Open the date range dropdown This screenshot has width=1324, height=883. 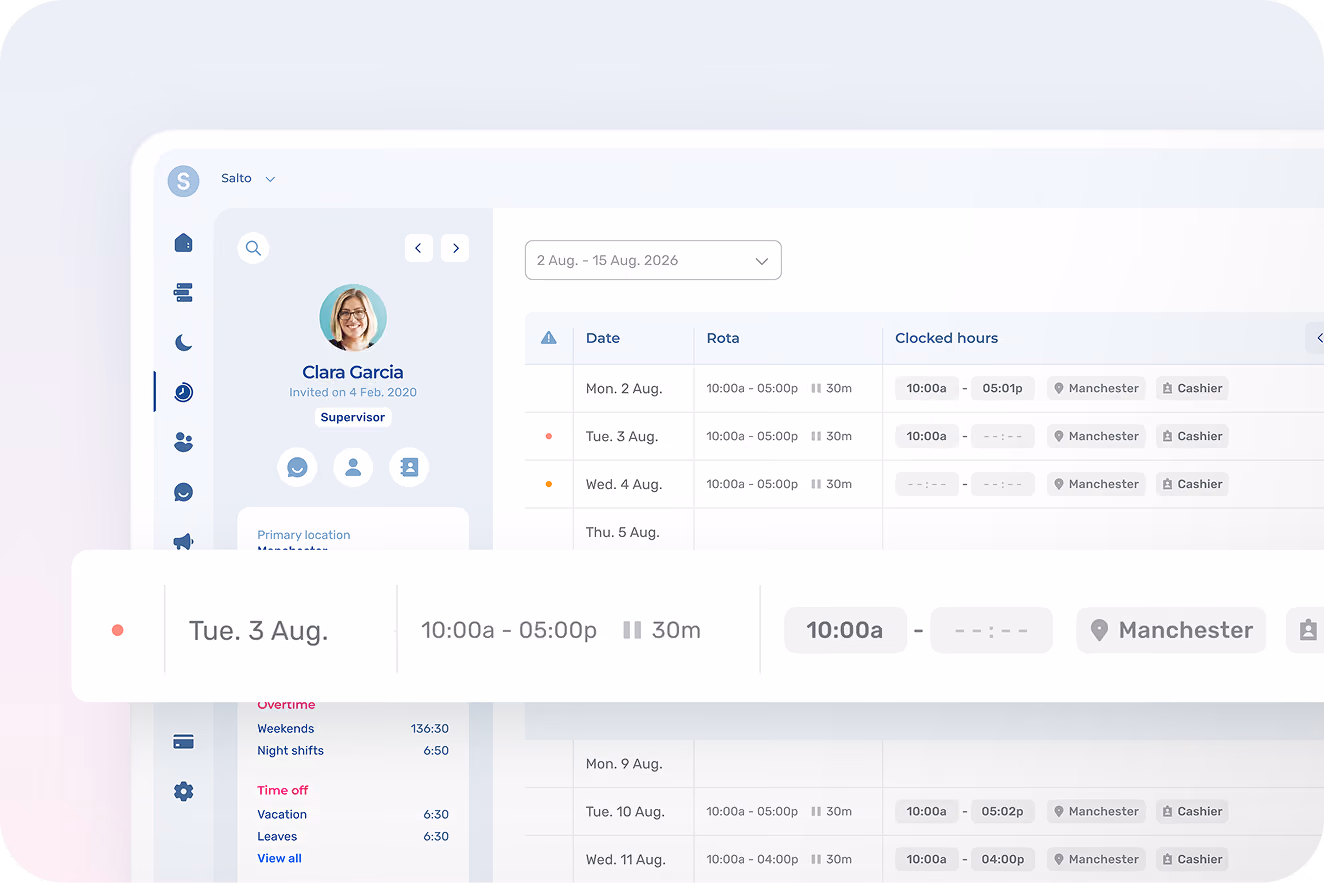653,260
